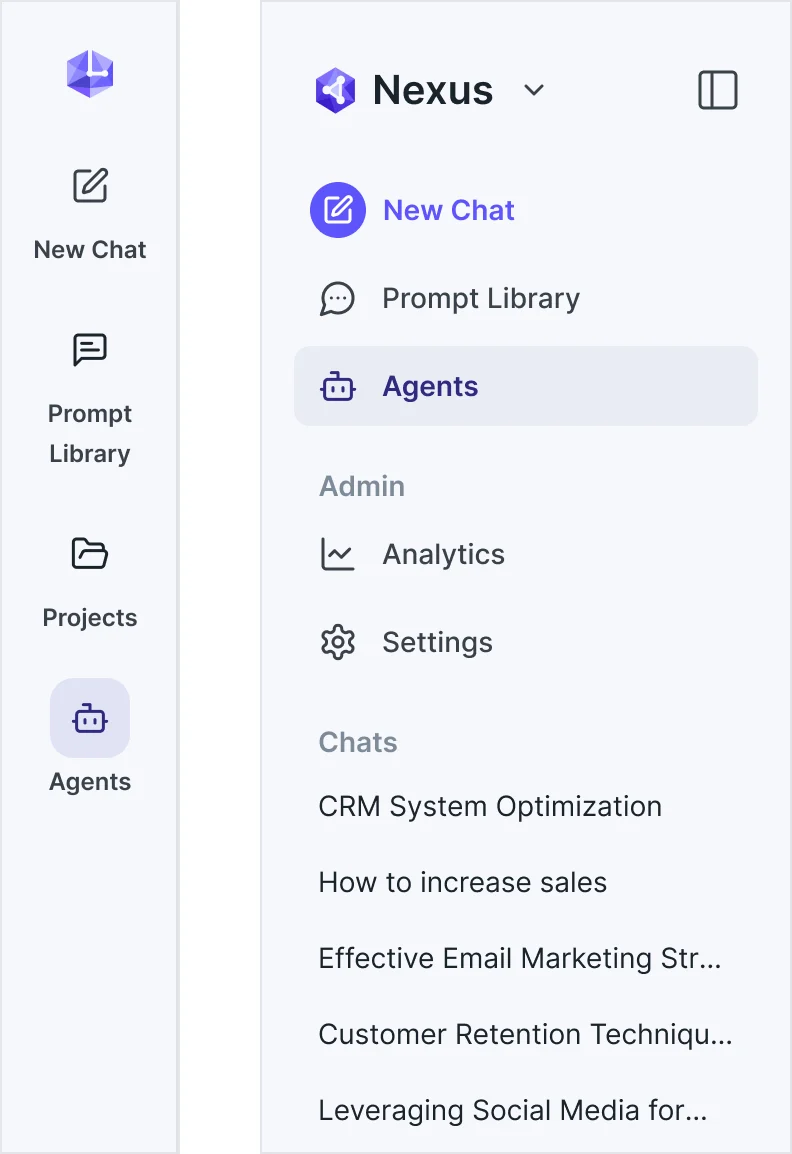792x1154 pixels.
Task: Click the Chats section heading
Action: point(358,743)
